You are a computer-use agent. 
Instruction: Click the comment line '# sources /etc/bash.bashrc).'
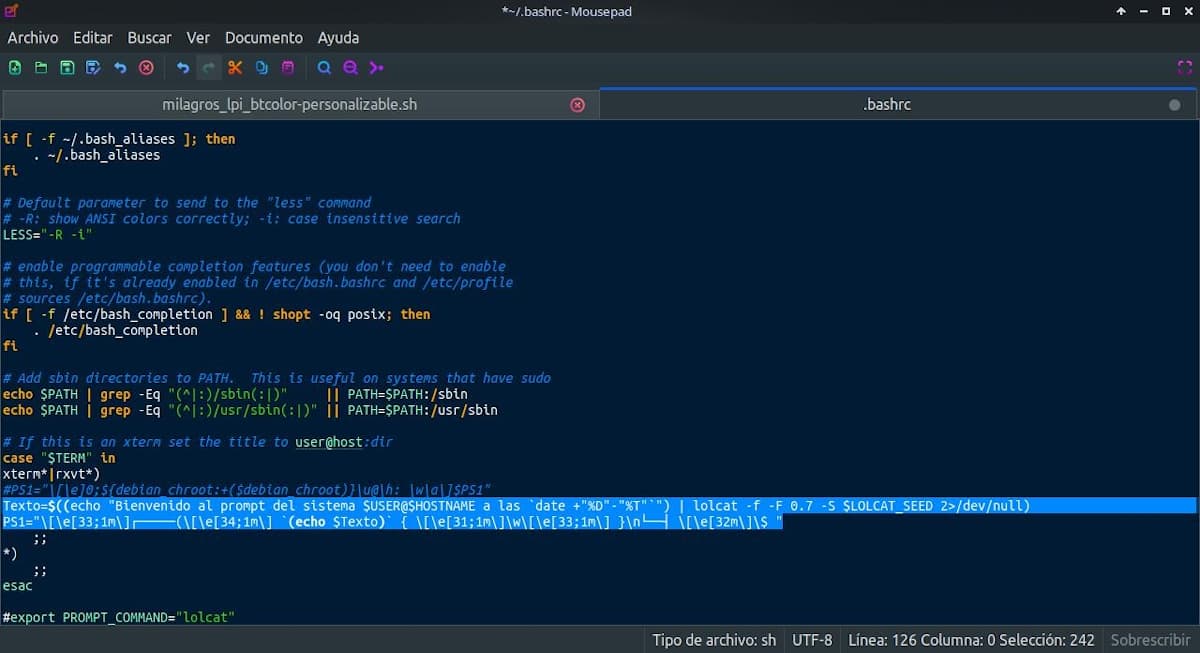pos(107,298)
